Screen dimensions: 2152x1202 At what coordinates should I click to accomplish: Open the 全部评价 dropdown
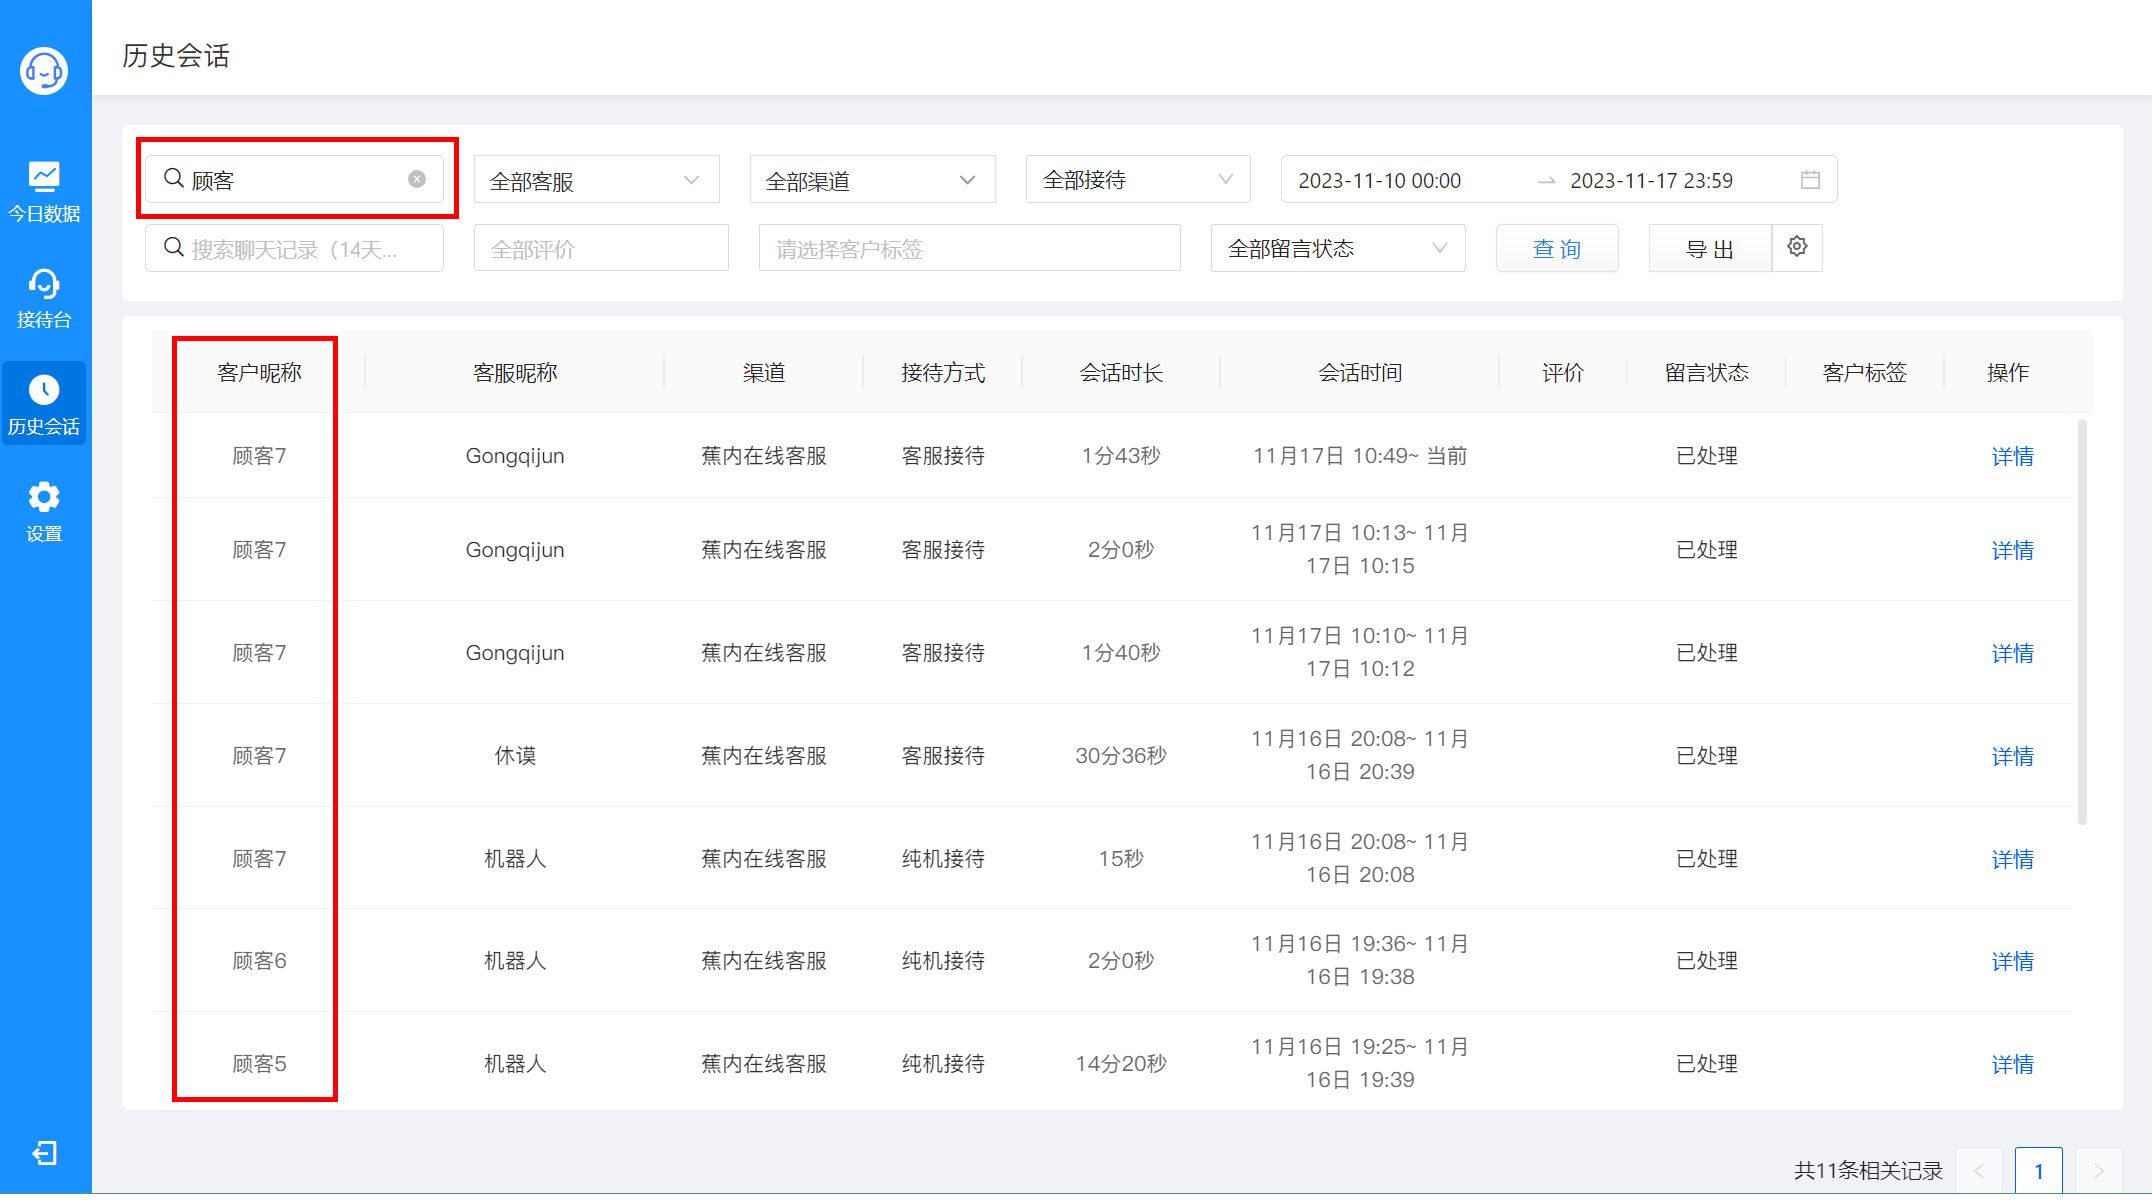click(601, 248)
